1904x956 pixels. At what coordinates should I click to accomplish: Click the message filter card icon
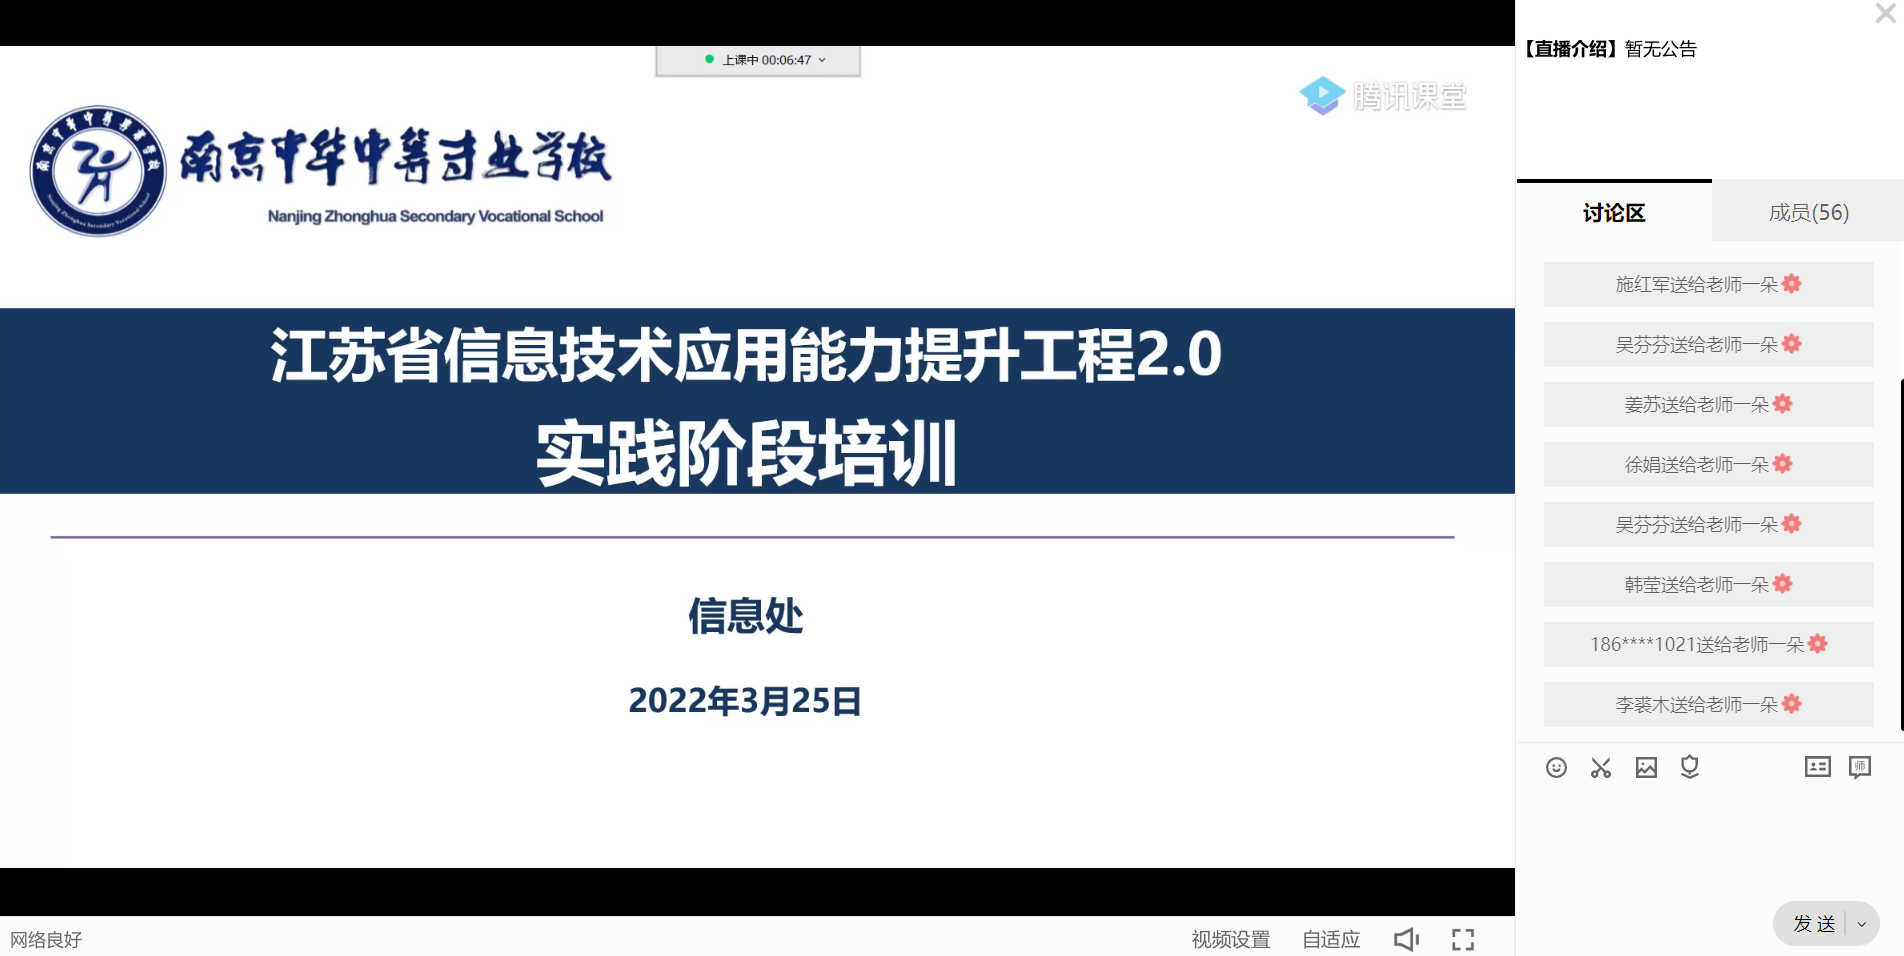tap(1818, 767)
